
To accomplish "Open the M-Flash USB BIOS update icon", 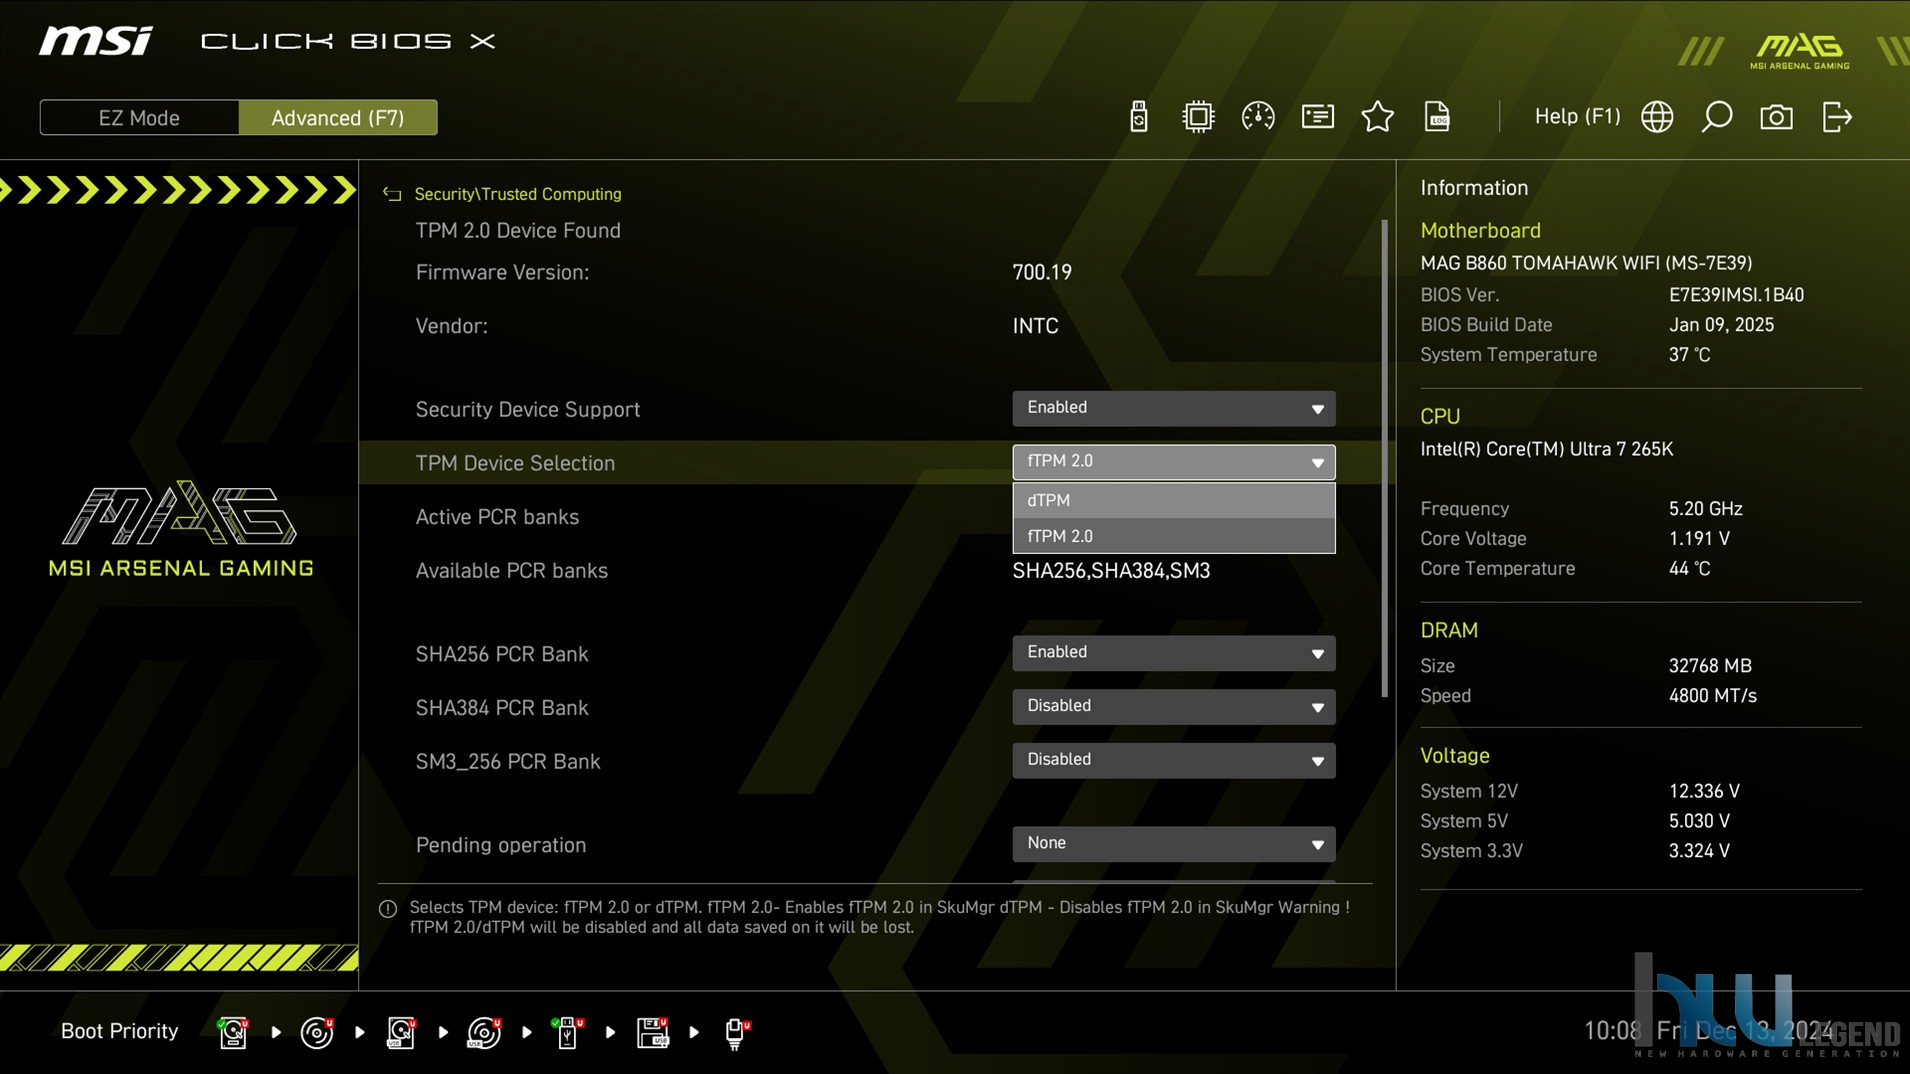I will [1138, 117].
